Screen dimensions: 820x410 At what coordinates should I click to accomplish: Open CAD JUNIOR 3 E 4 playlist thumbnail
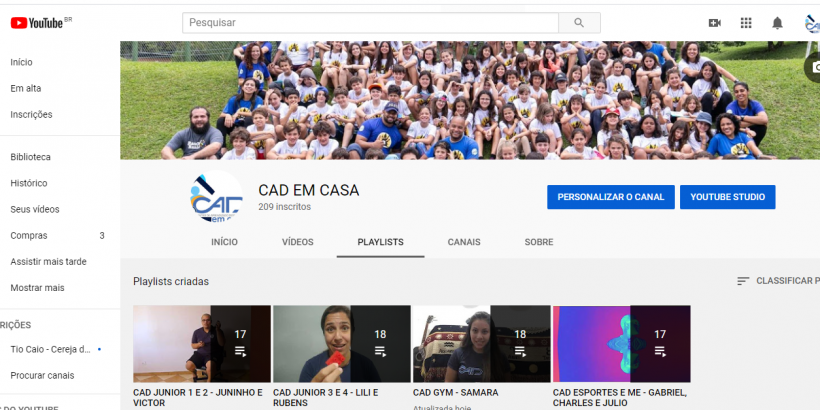(341, 343)
